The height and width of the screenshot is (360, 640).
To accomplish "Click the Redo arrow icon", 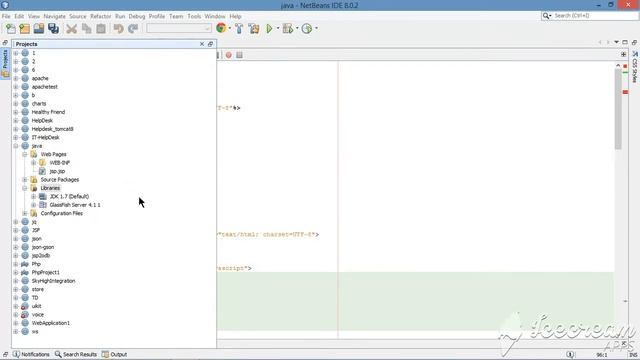I will (133, 29).
